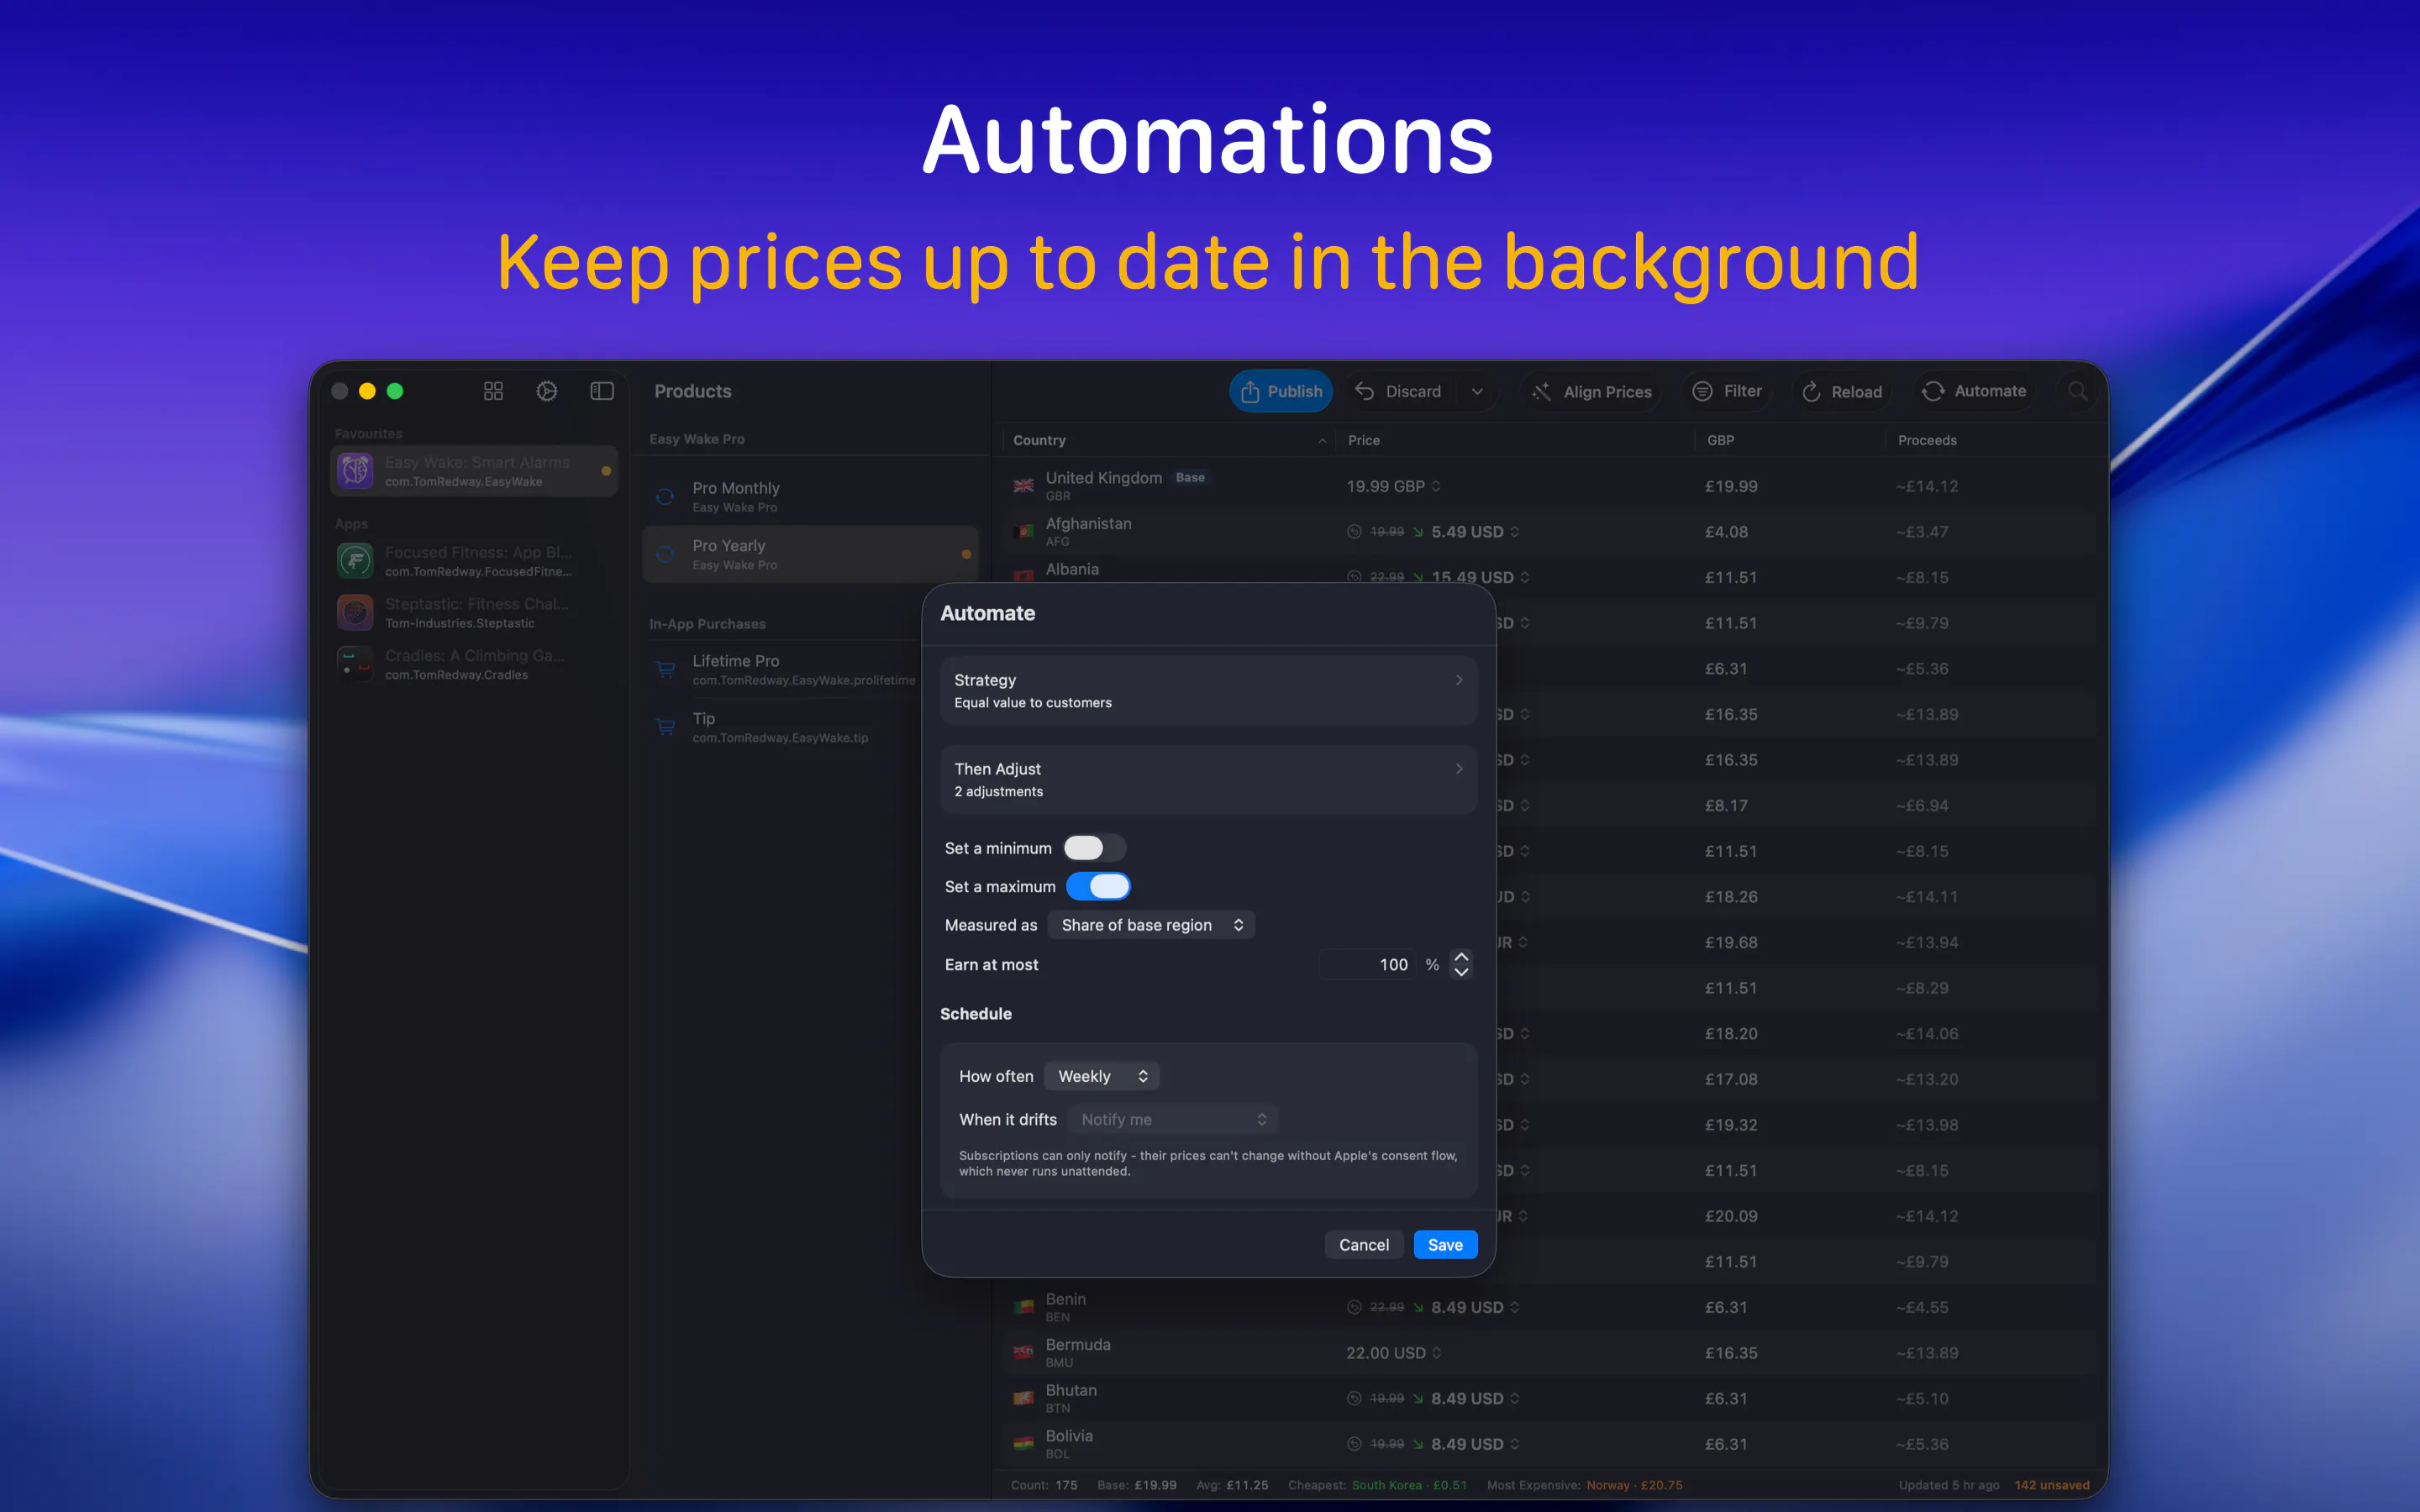Click the Bermuda flag icon
Image resolution: width=2420 pixels, height=1512 pixels.
tap(1023, 1353)
